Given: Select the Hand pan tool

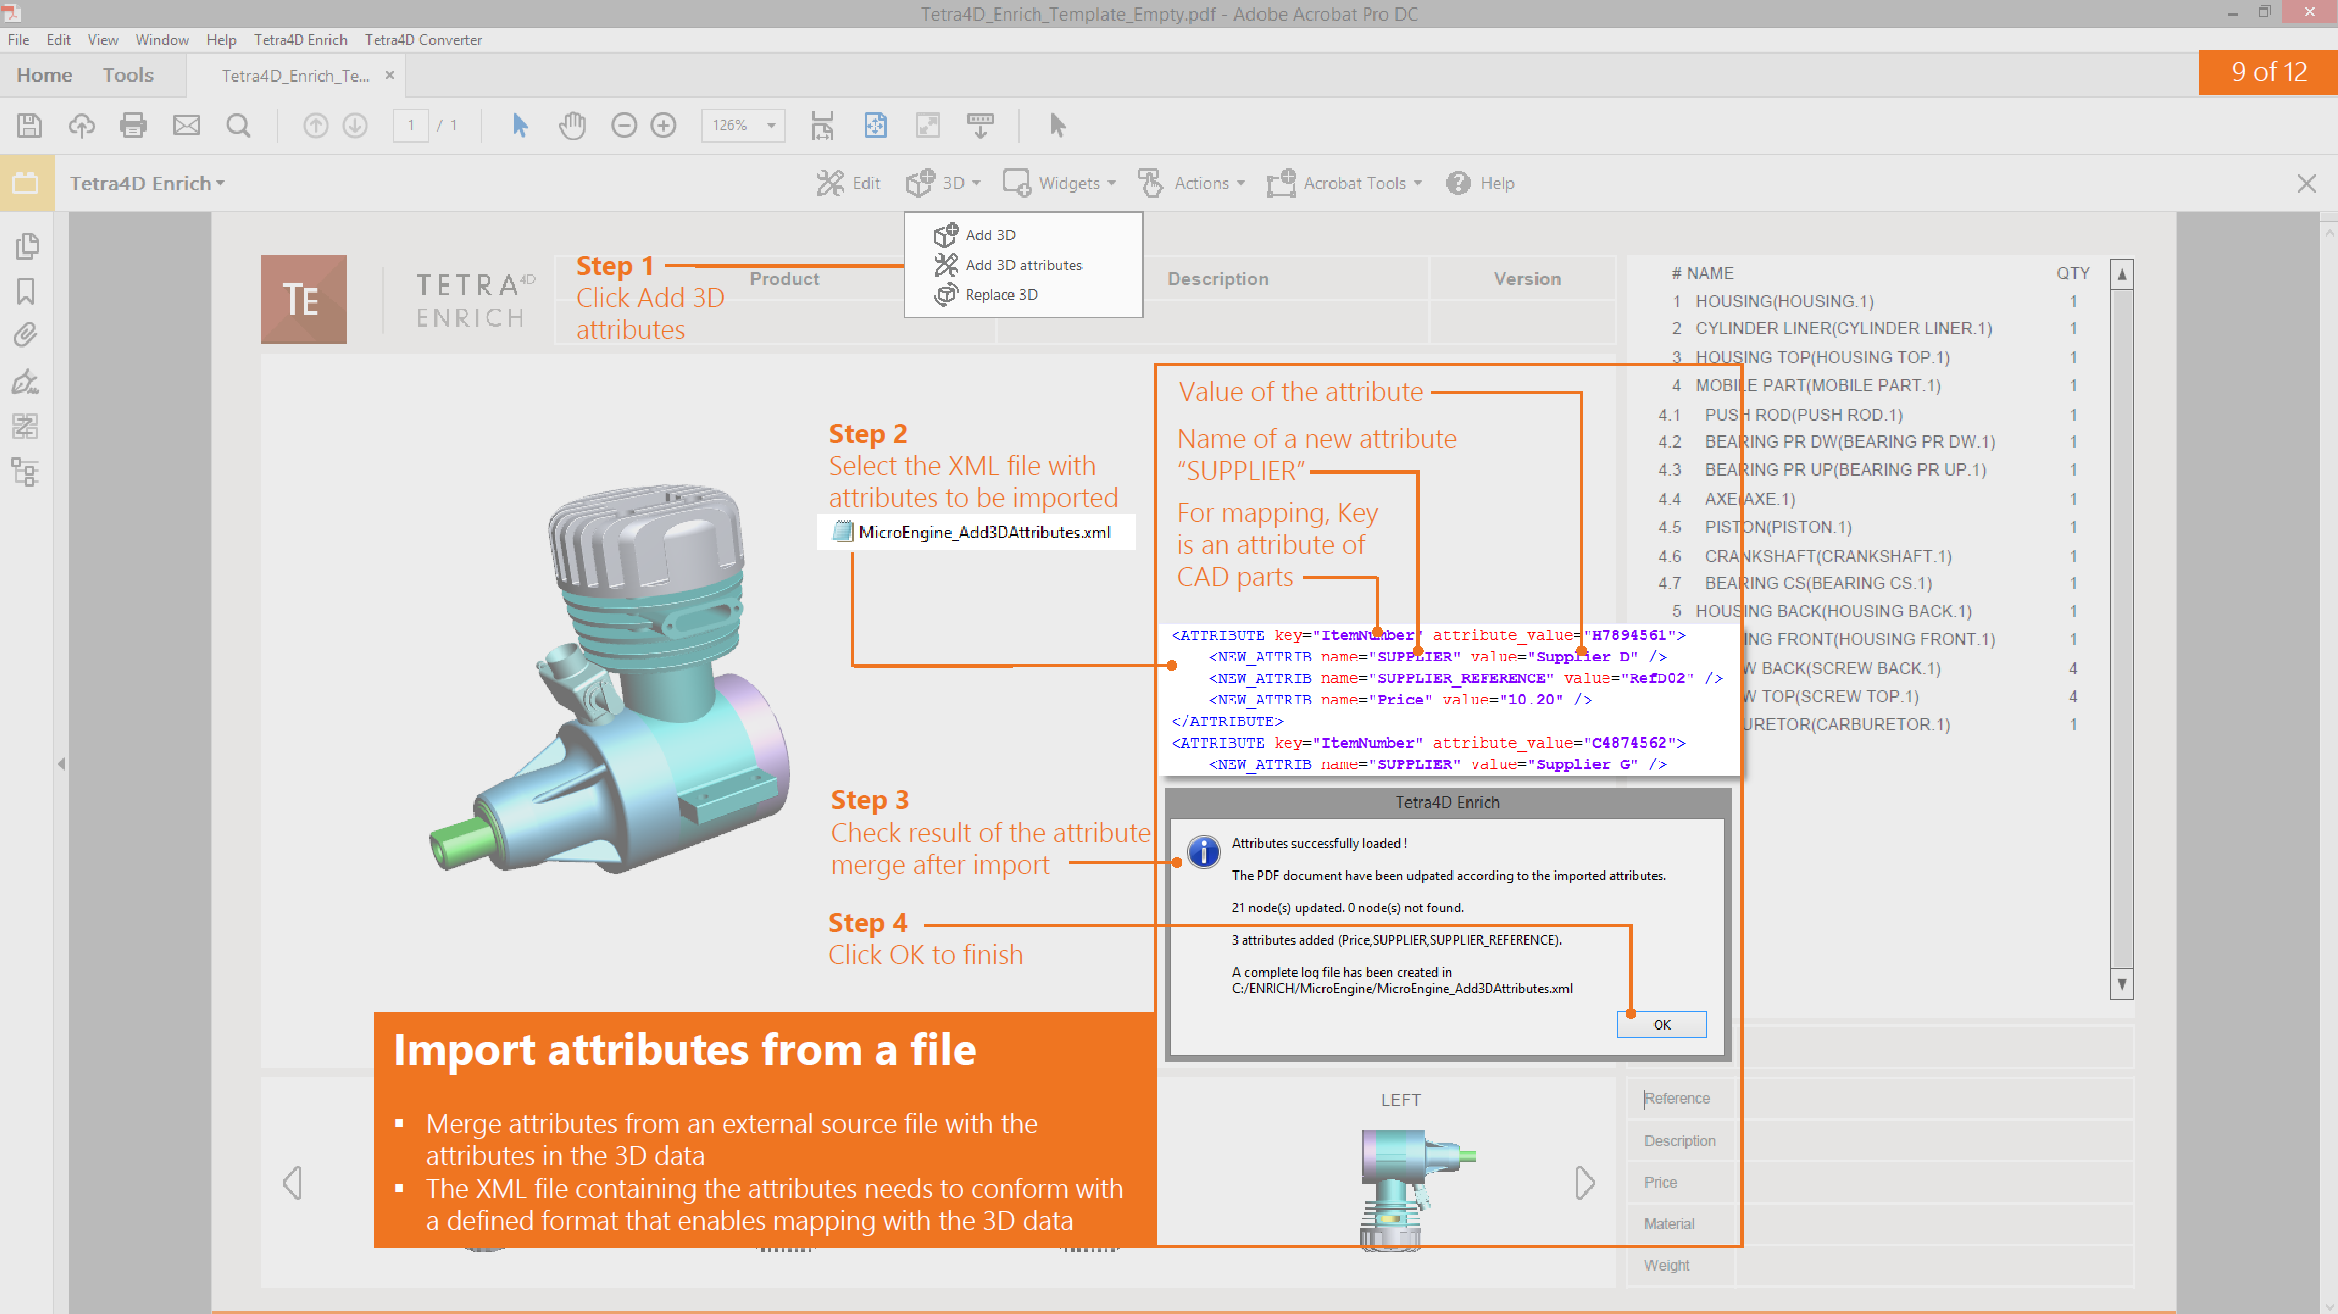Looking at the screenshot, I should pyautogui.click(x=572, y=125).
